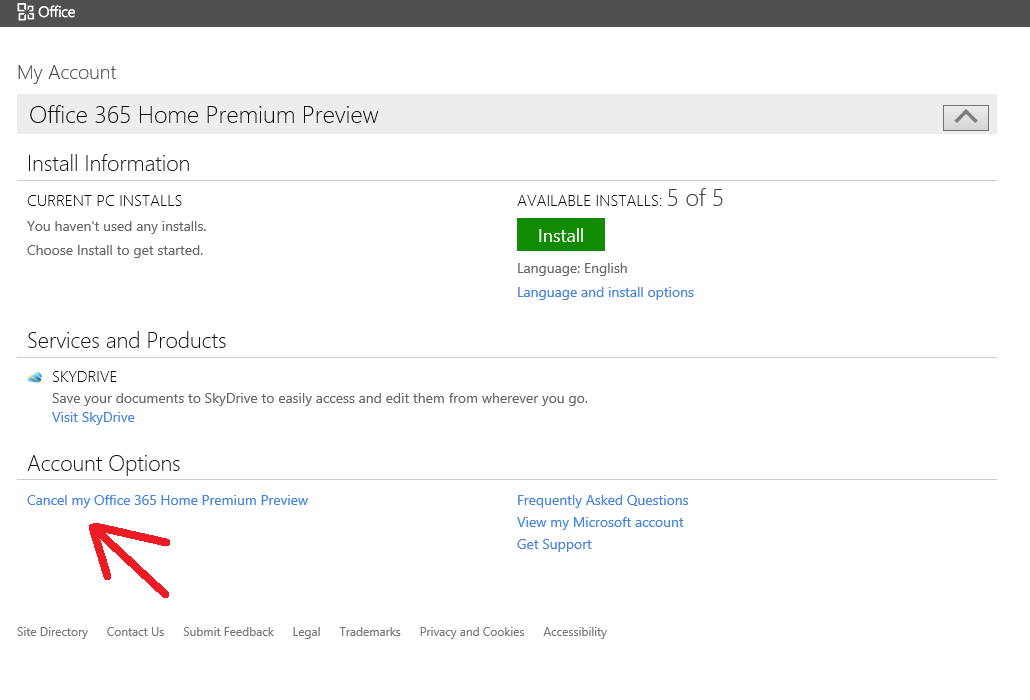1030x700 pixels.
Task: Click the Office logo icon in header
Action: pyautogui.click(x=26, y=12)
